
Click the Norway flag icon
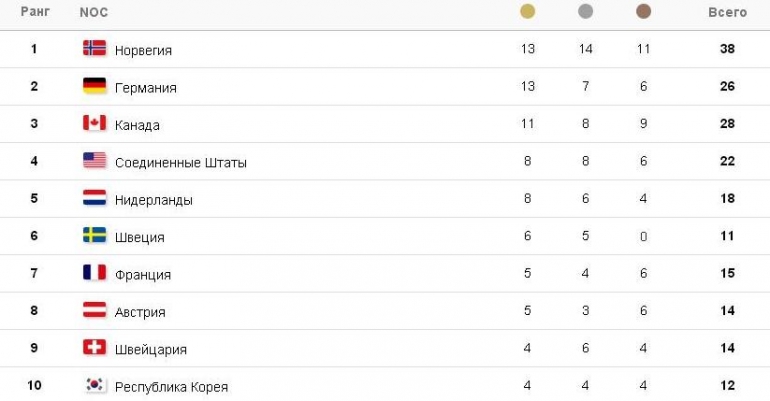click(x=94, y=48)
